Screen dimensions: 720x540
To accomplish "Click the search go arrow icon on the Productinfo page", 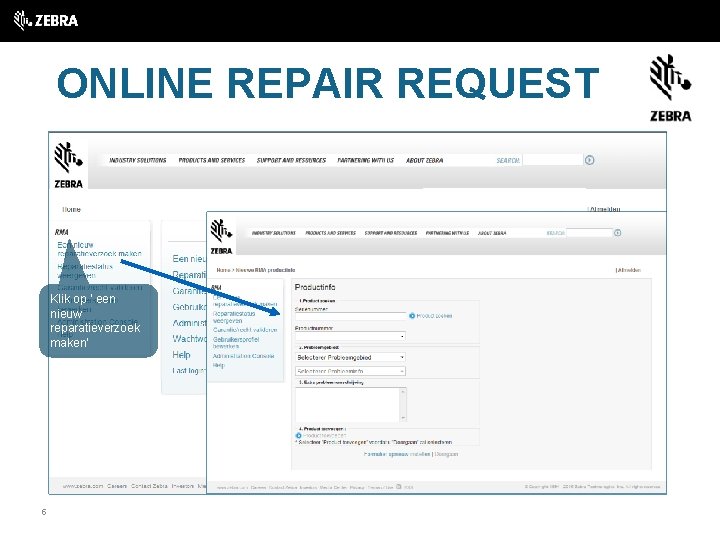I will click(618, 233).
